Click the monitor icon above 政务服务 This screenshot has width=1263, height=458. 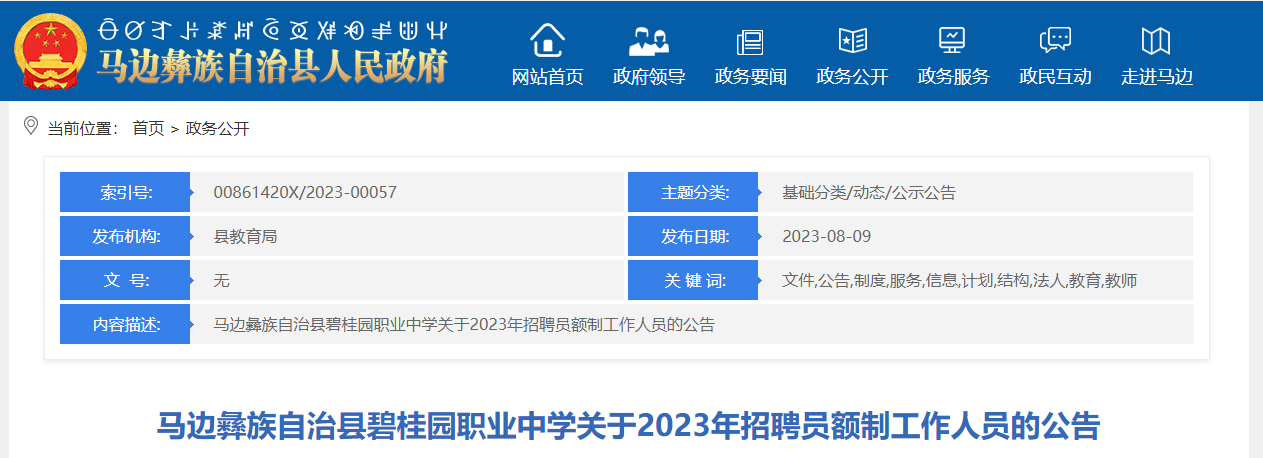[x=952, y=40]
